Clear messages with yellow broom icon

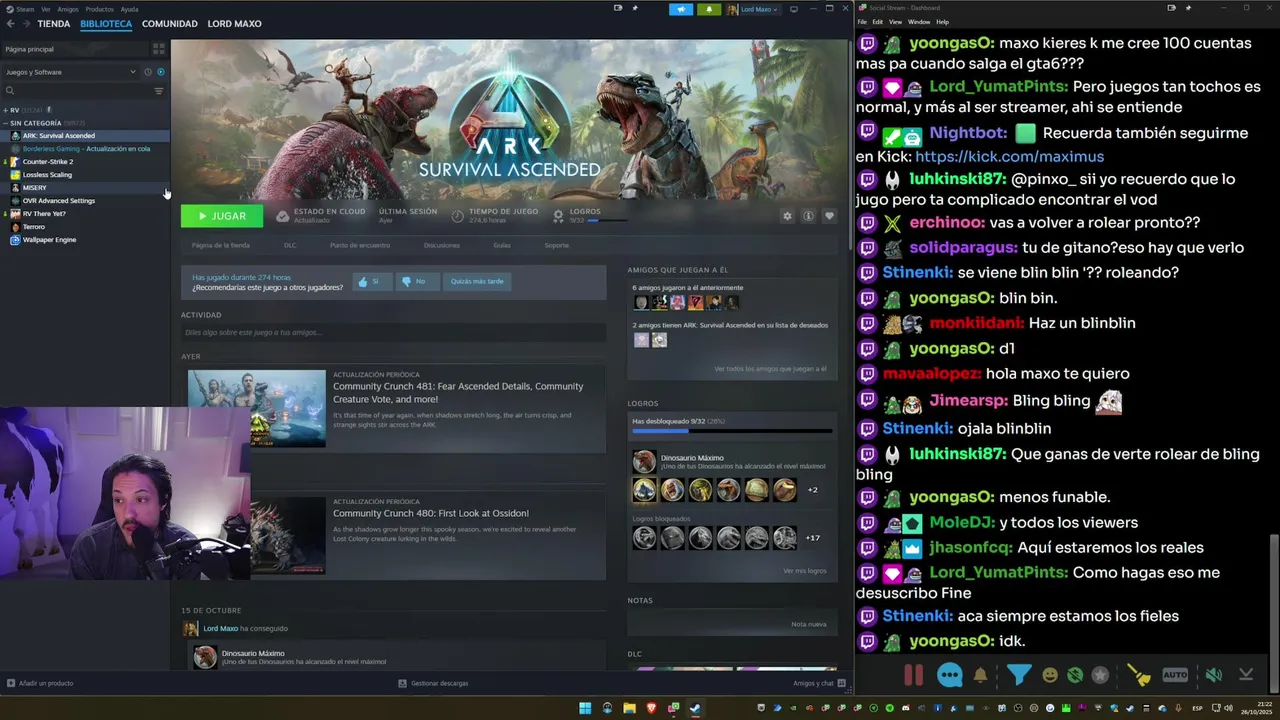tap(1139, 675)
